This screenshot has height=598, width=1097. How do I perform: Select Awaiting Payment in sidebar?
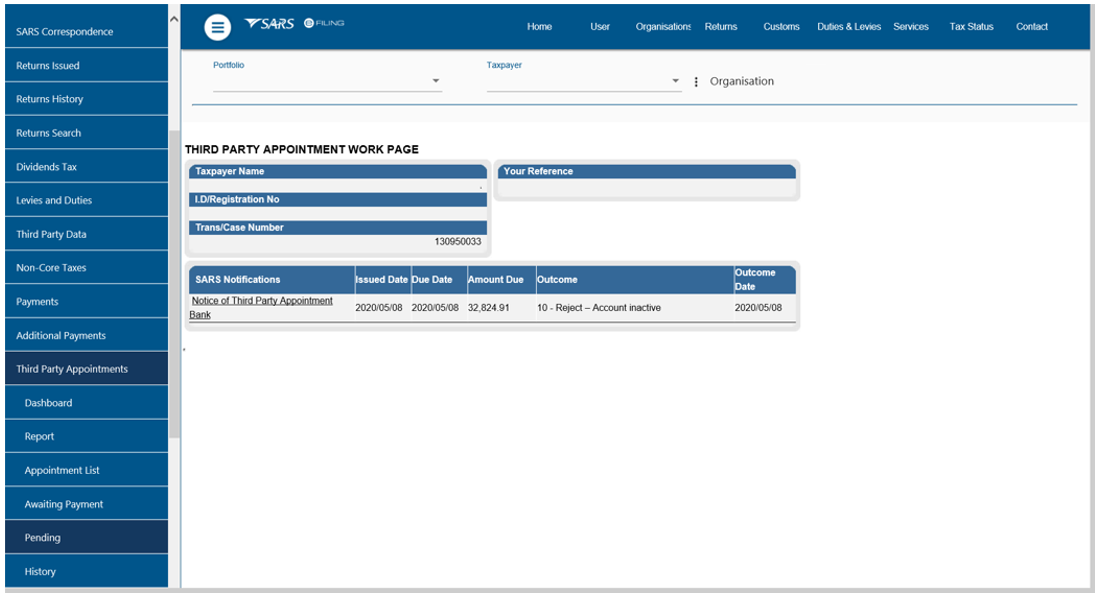pos(64,505)
